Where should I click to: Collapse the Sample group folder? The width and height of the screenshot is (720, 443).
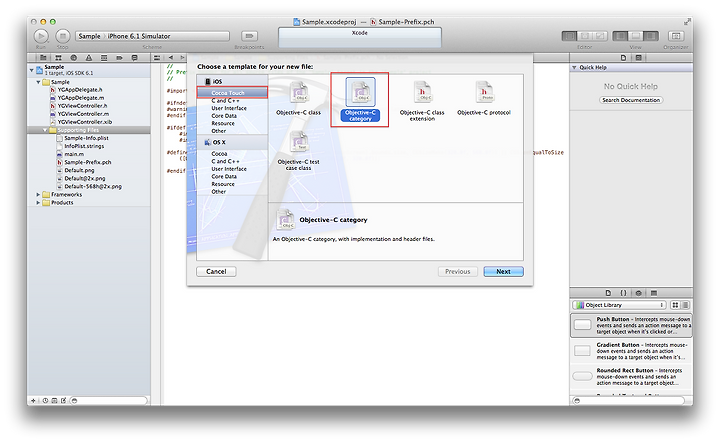[x=39, y=82]
